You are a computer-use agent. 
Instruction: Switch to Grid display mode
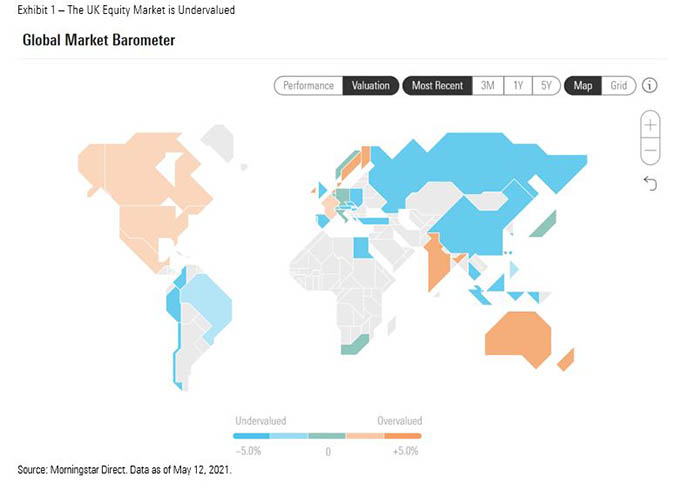click(x=618, y=86)
